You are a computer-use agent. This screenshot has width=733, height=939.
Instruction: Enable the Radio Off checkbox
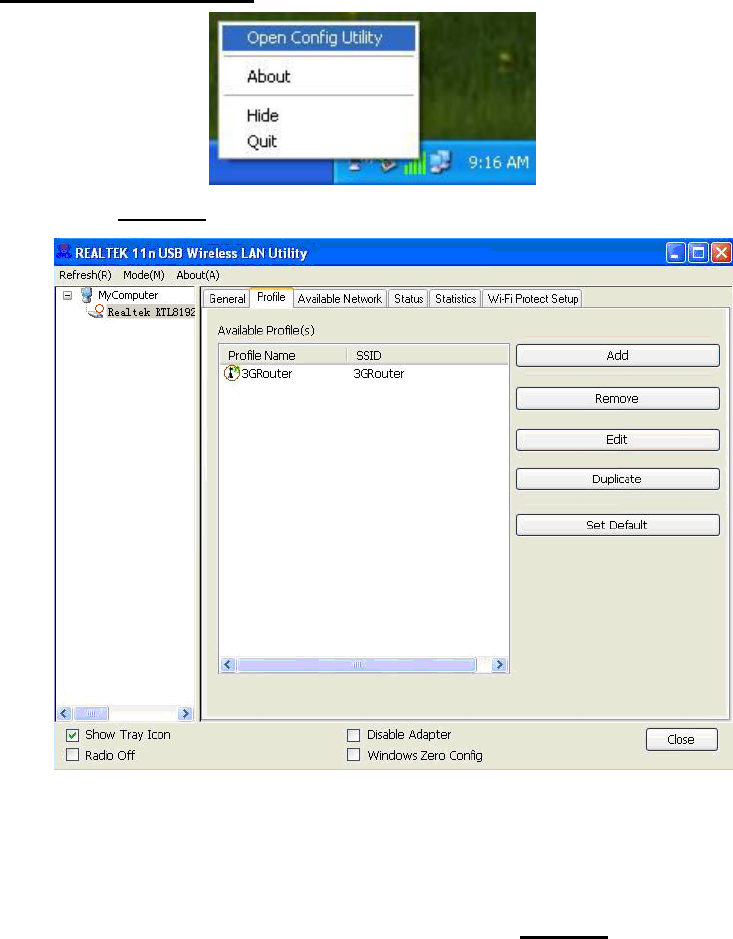click(x=72, y=755)
